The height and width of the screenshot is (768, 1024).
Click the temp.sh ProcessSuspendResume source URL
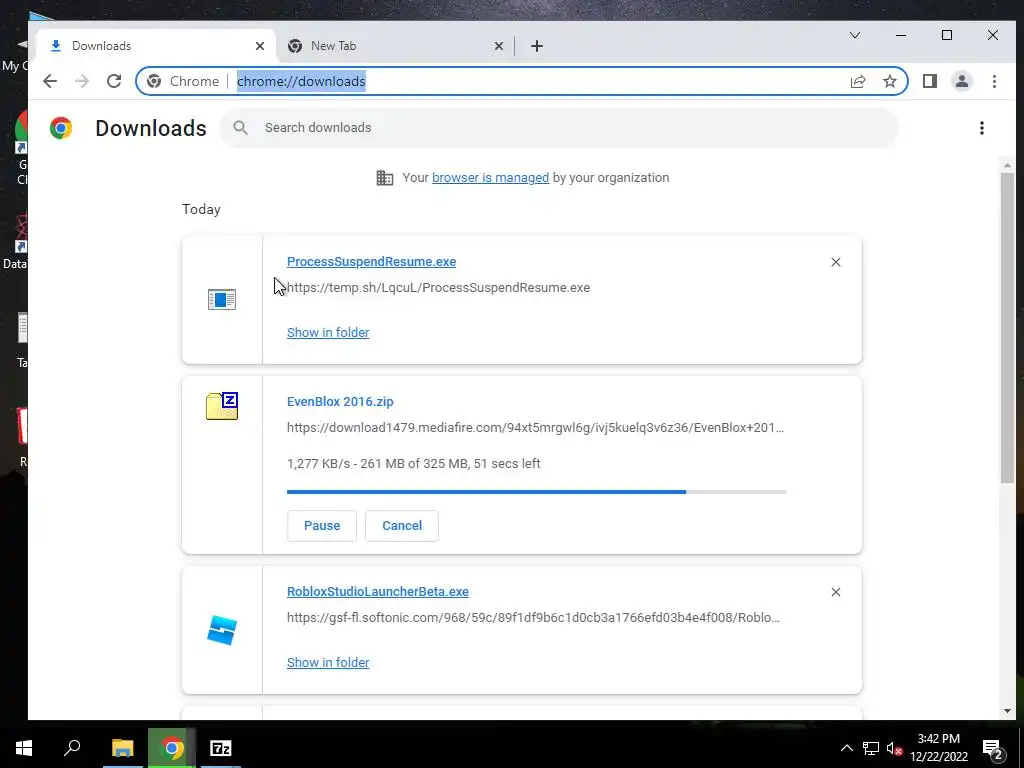click(x=438, y=288)
